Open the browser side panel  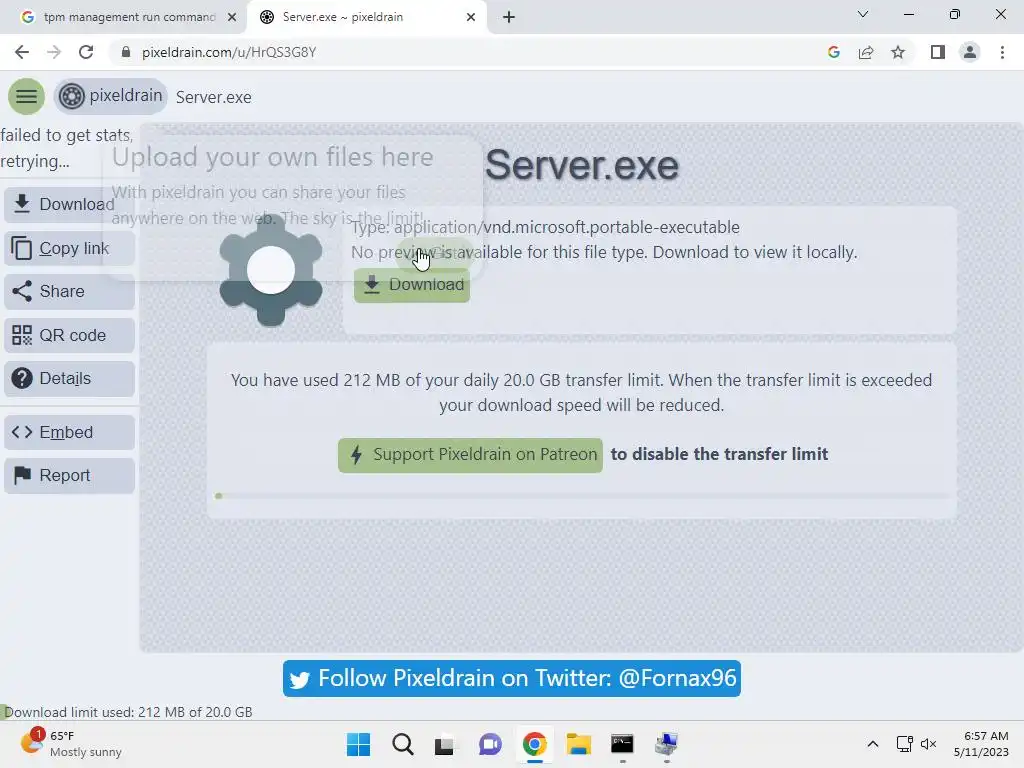938,52
